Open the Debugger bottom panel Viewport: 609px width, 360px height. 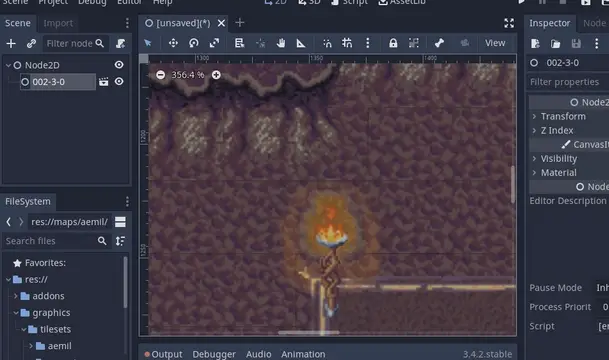214,354
